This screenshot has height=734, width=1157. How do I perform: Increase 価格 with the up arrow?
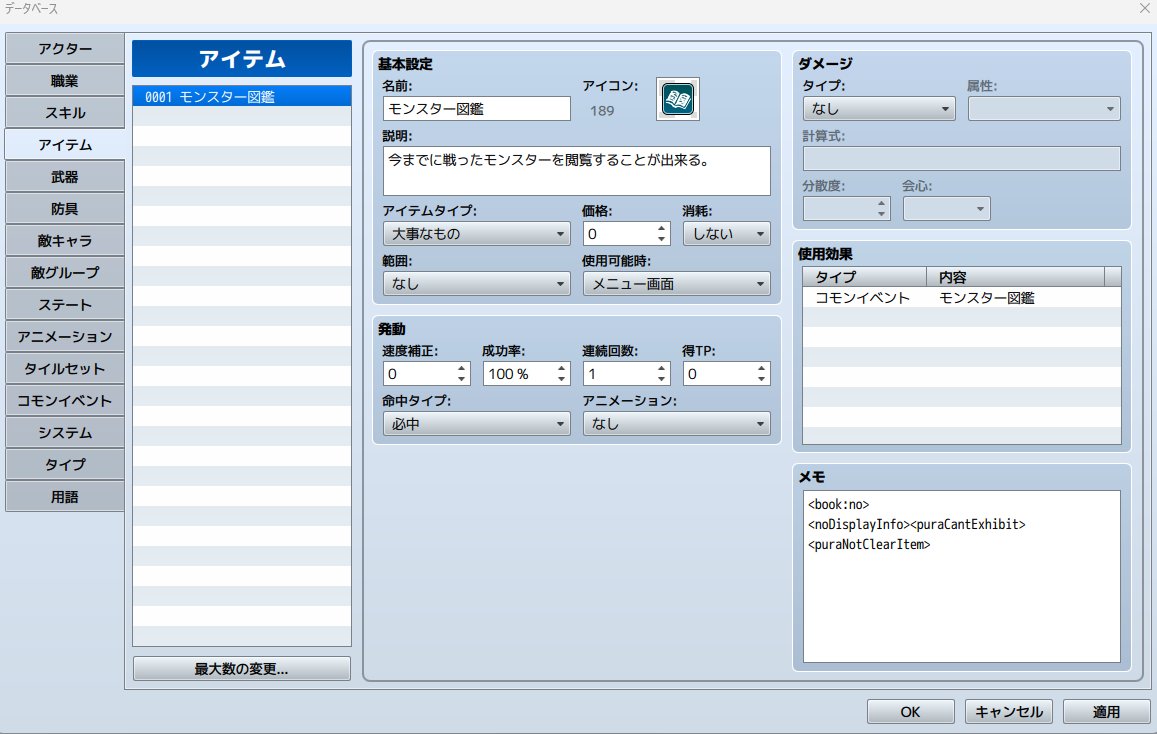662,229
